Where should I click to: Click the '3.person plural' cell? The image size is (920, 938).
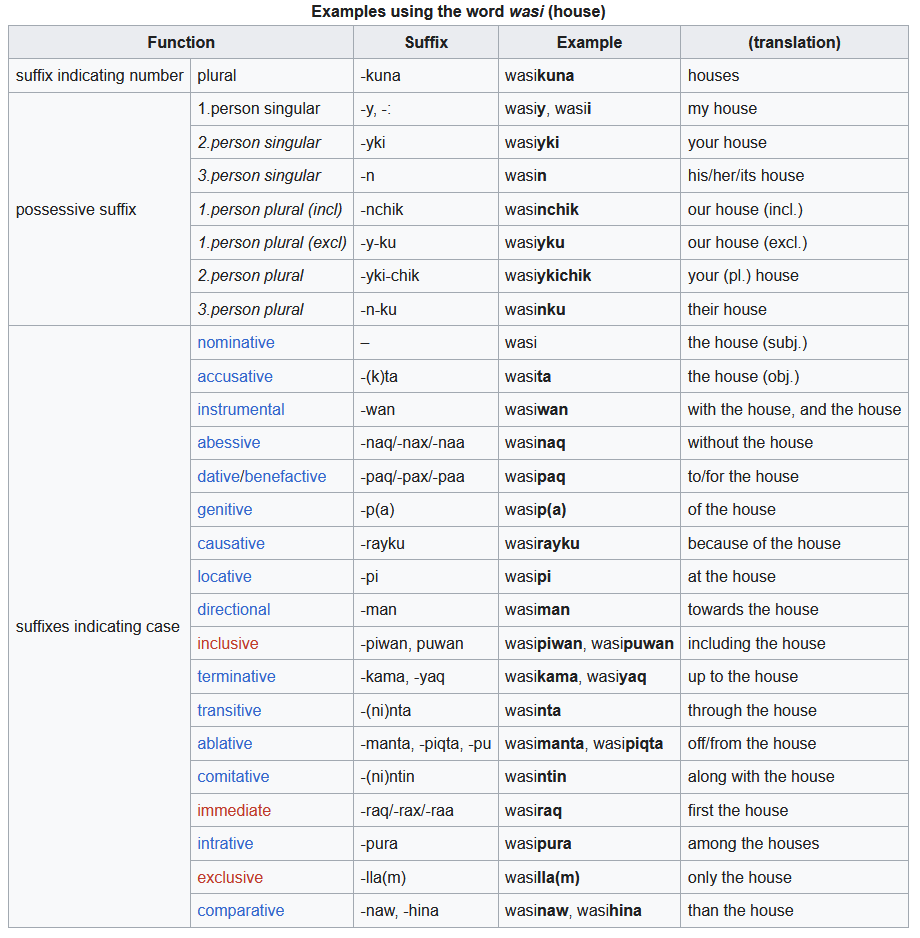(x=272, y=309)
